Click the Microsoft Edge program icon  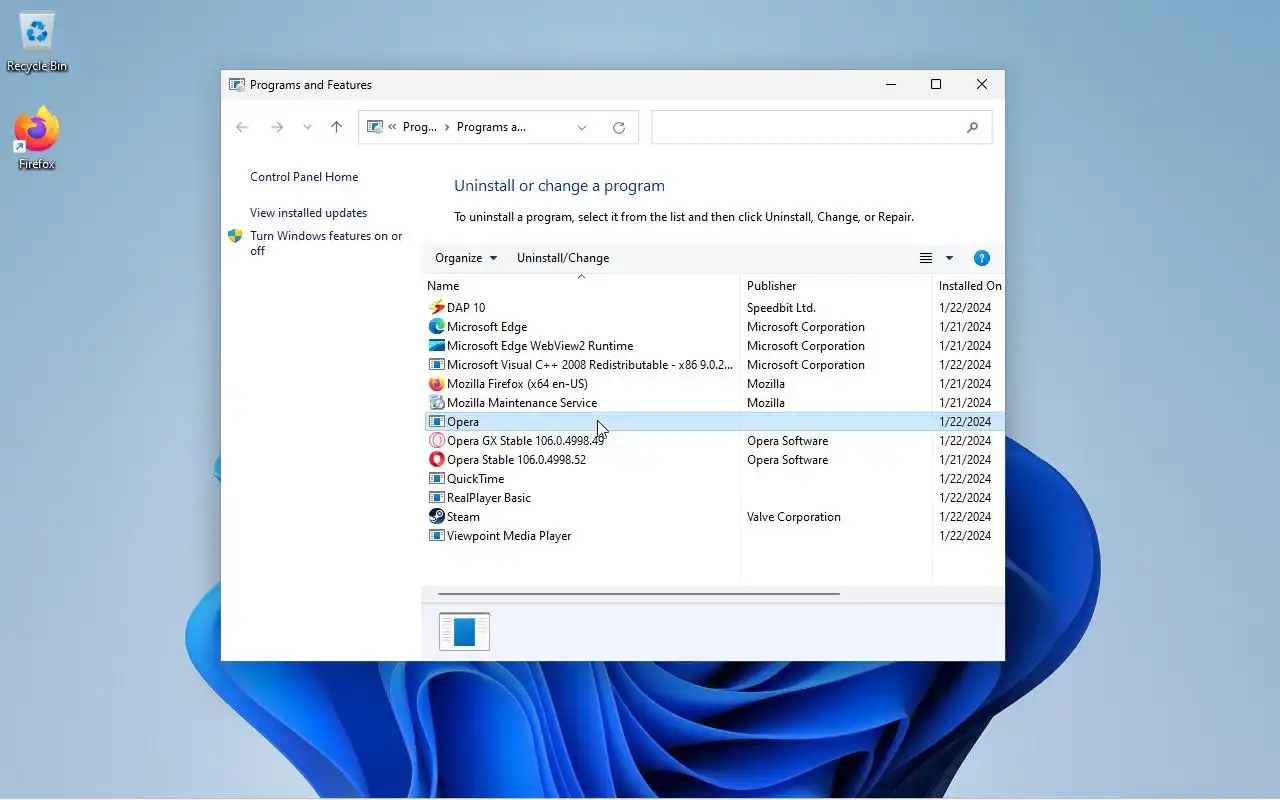coord(436,327)
